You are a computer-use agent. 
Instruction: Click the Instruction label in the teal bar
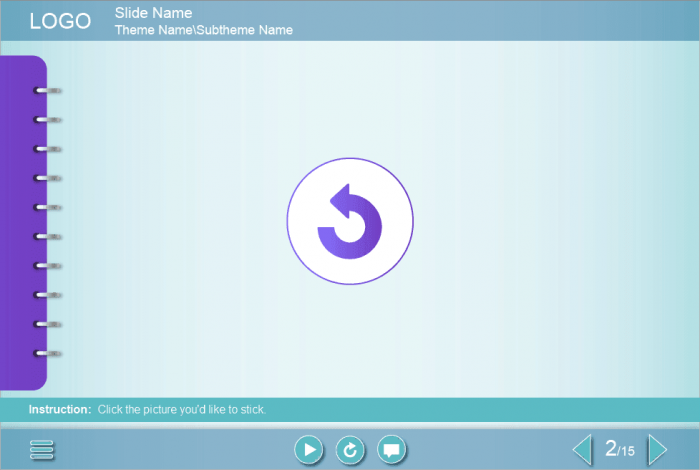pyautogui.click(x=60, y=409)
